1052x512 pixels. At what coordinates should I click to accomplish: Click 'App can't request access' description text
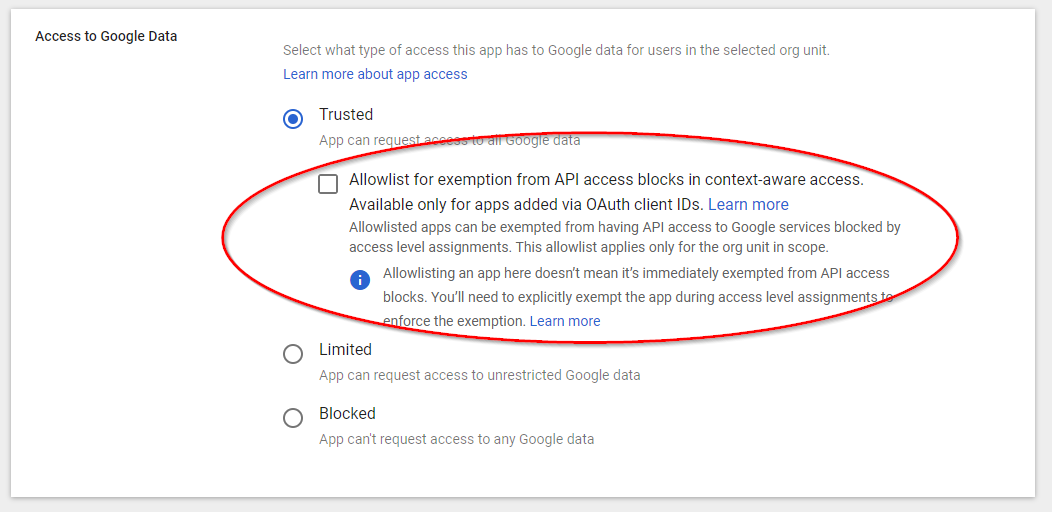pos(456,439)
